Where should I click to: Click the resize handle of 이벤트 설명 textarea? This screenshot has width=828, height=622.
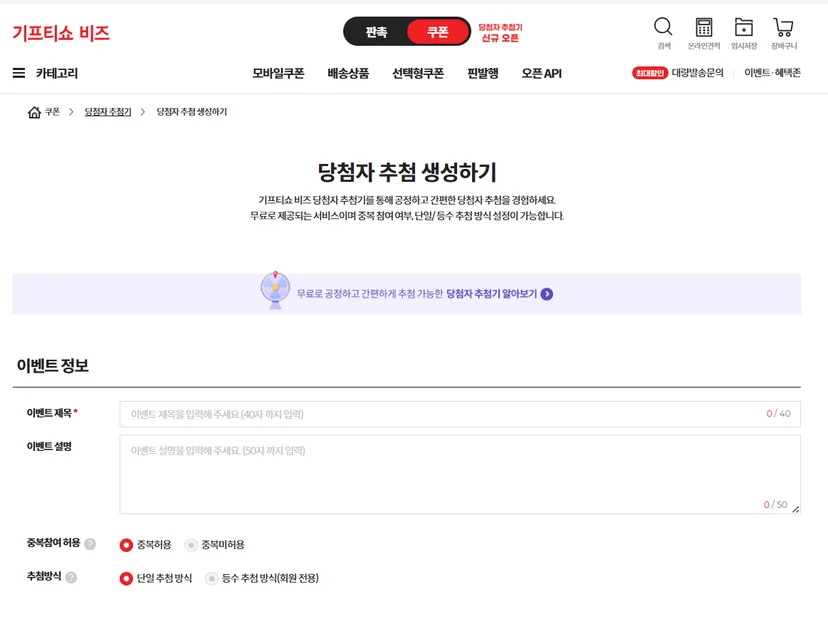[796, 509]
